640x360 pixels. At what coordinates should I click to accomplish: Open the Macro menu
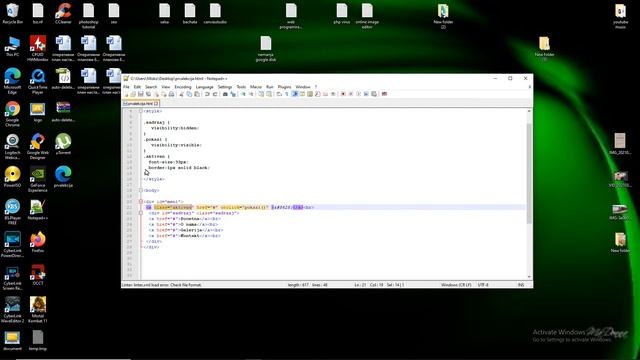click(x=256, y=87)
